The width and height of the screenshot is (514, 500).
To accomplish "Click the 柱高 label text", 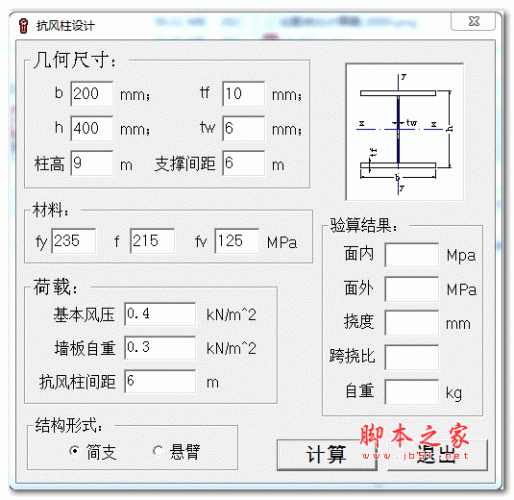I will [x=49, y=164].
